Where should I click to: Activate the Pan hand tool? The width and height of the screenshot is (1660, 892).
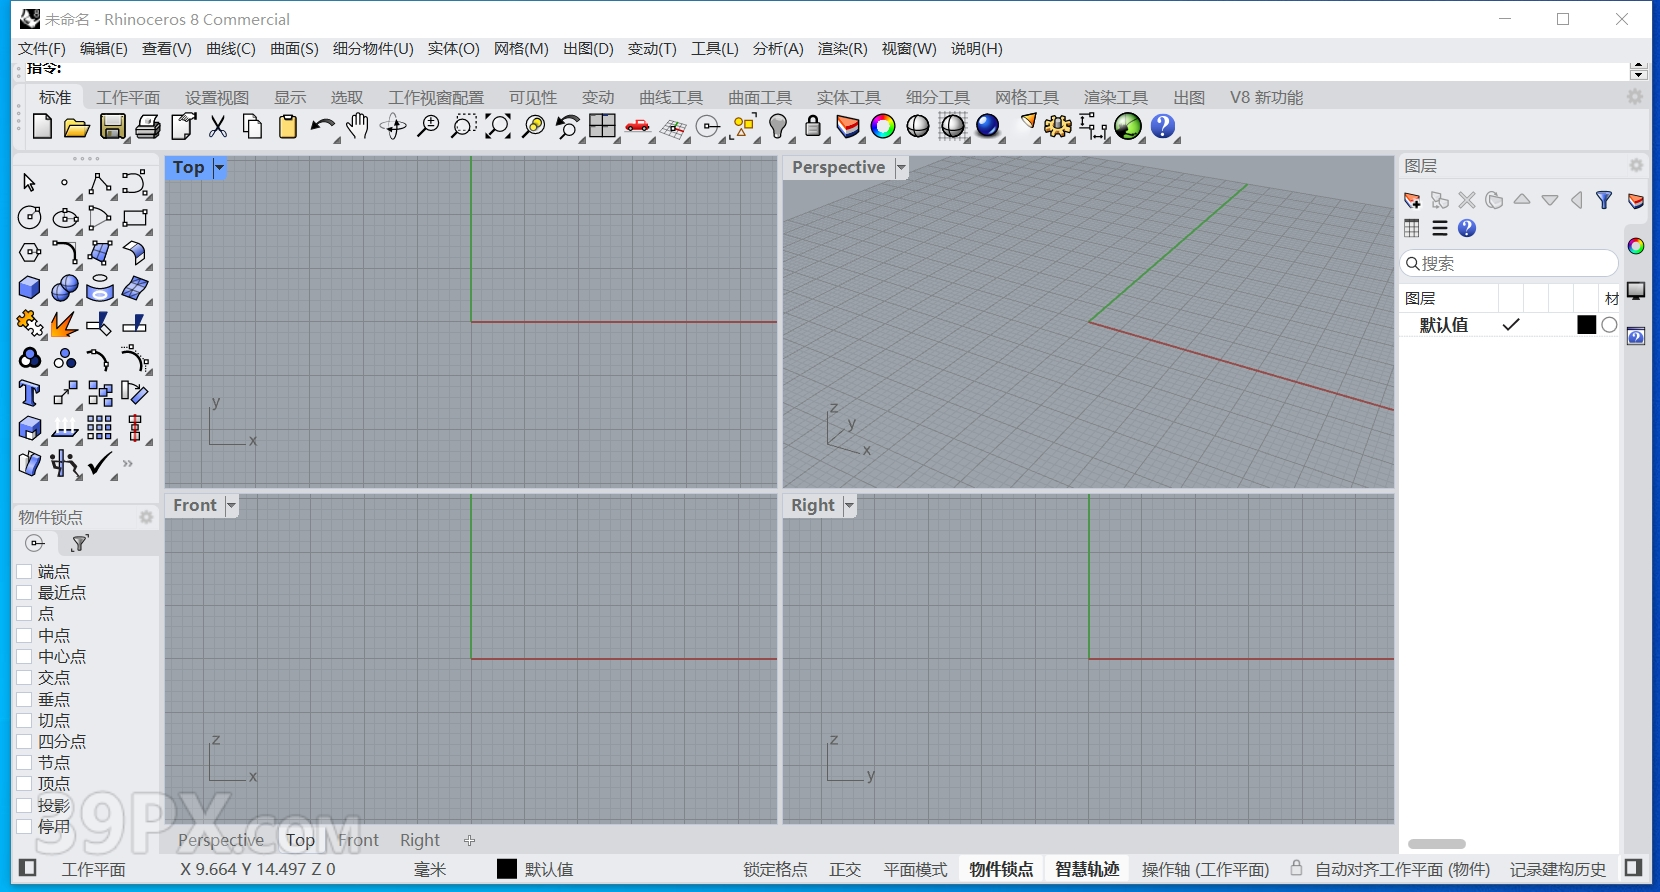[x=357, y=126]
